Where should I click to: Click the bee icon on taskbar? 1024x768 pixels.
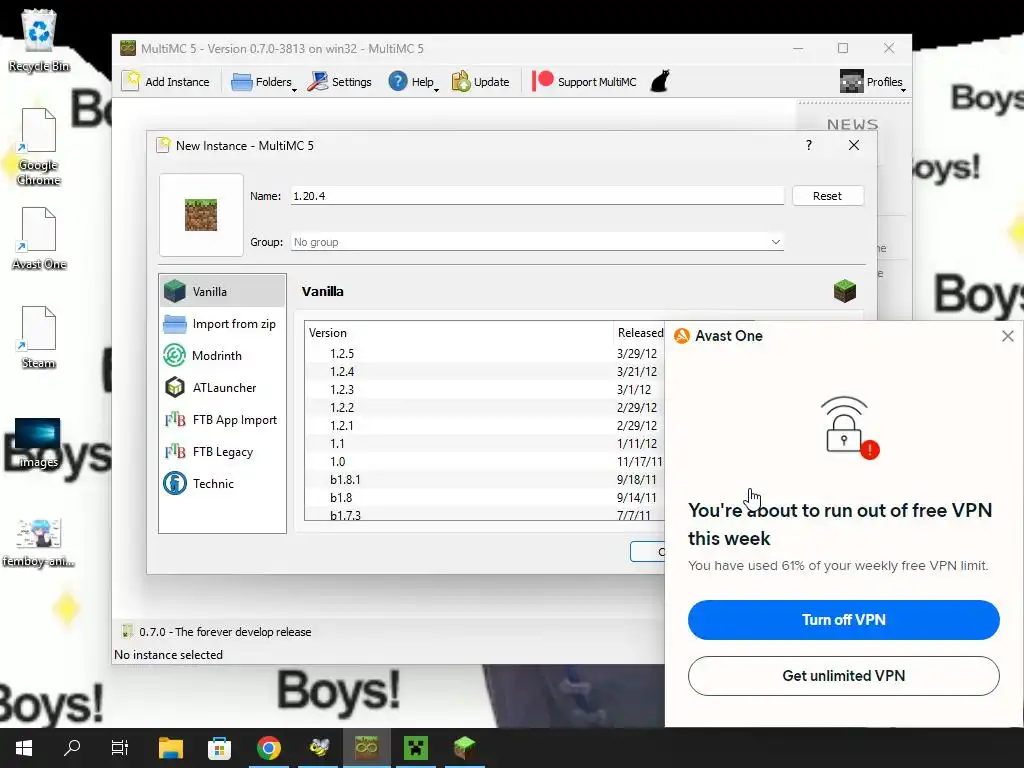(x=318, y=748)
